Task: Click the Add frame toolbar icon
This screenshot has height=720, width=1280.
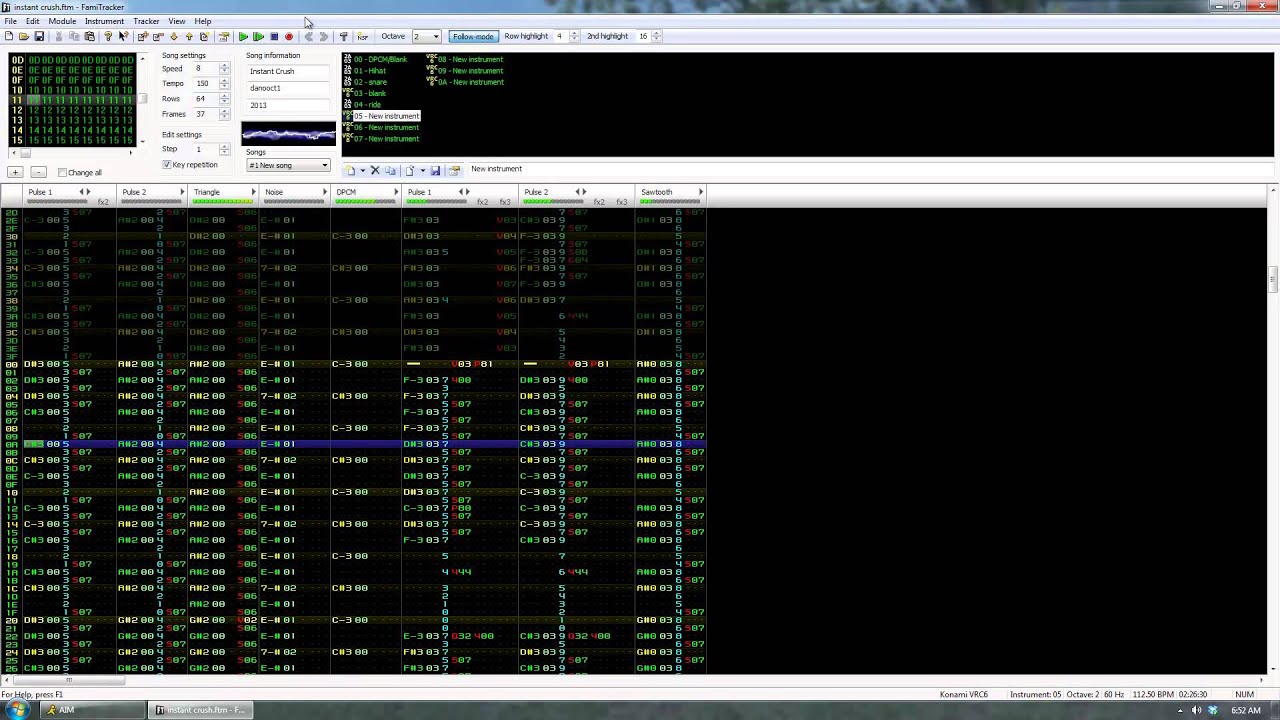Action: 143,36
